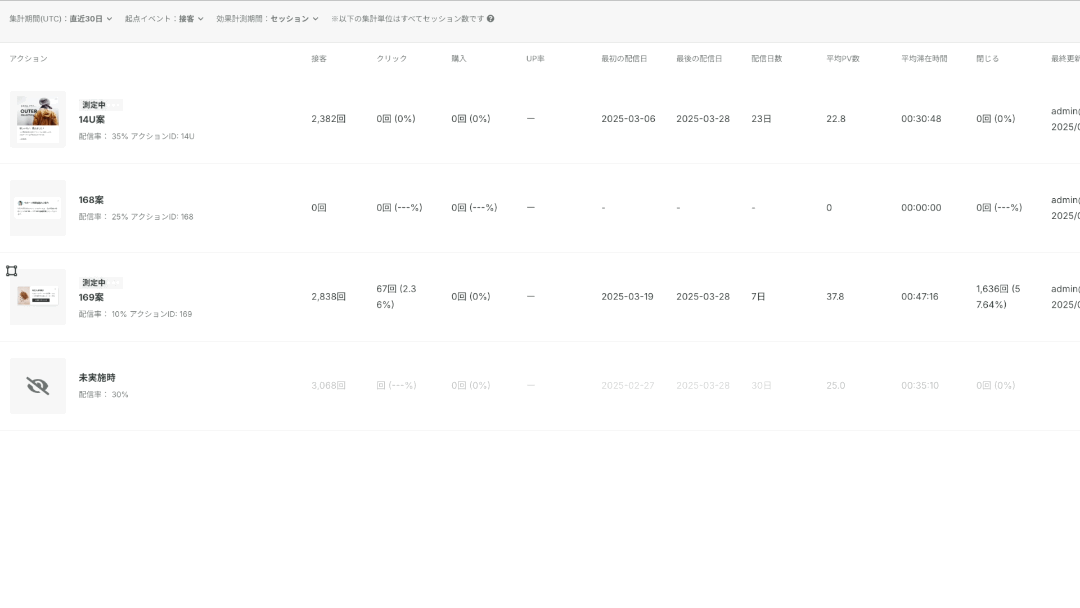Click the frame icon above 169案 thumbnail

click(x=12, y=271)
